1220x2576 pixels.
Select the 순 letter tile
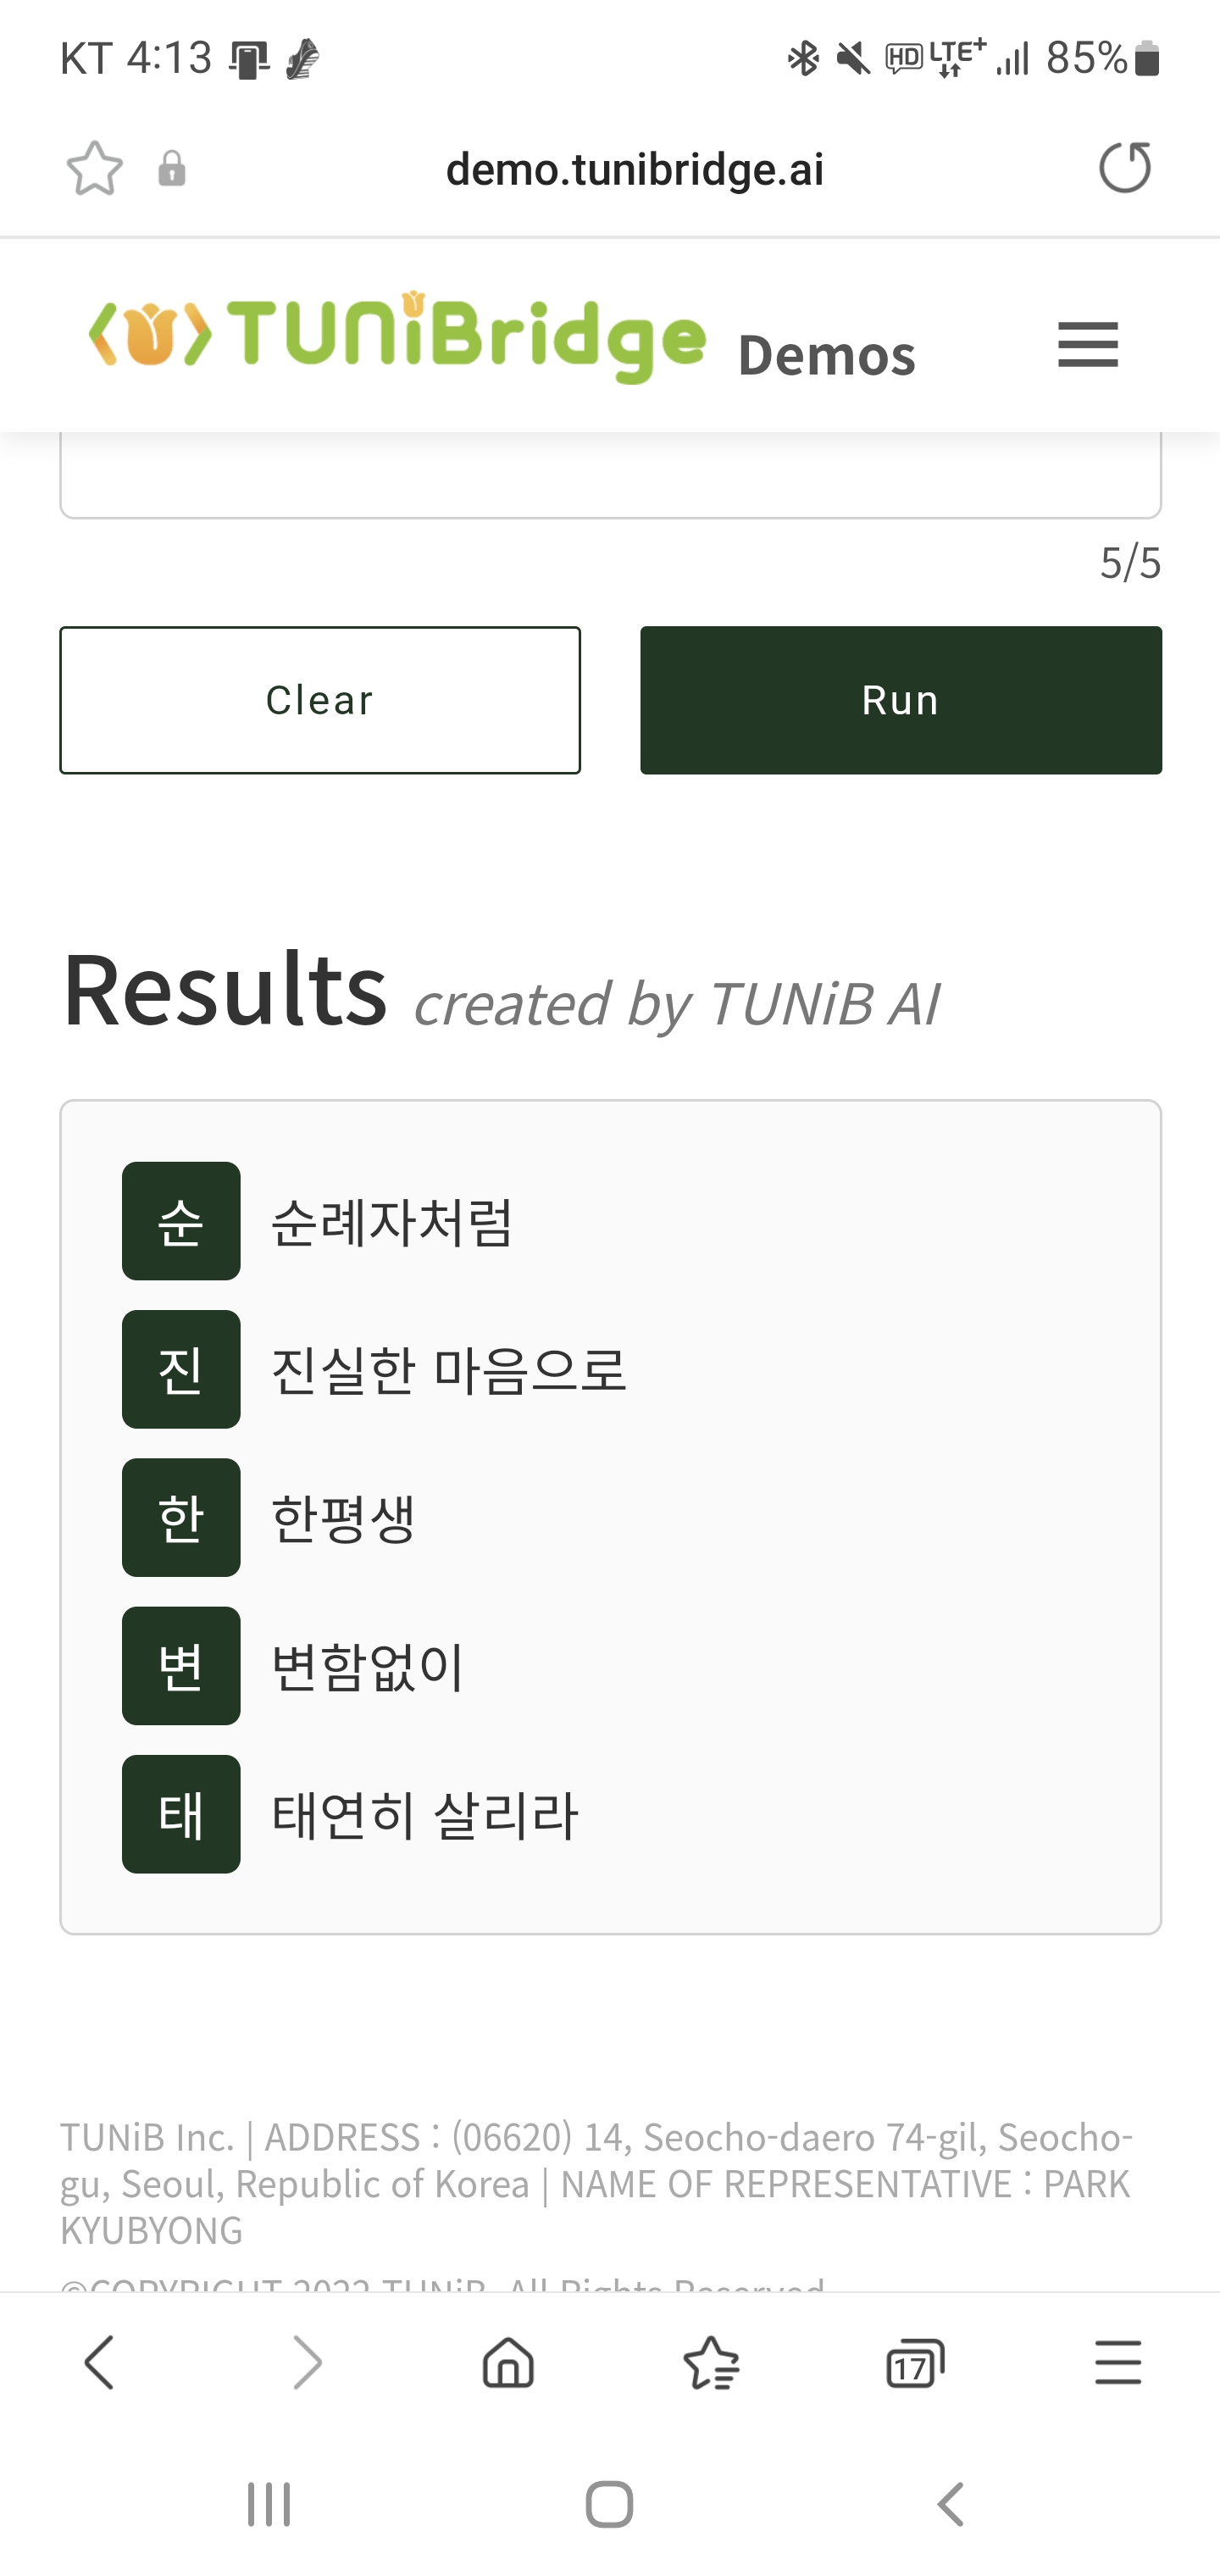coord(181,1221)
